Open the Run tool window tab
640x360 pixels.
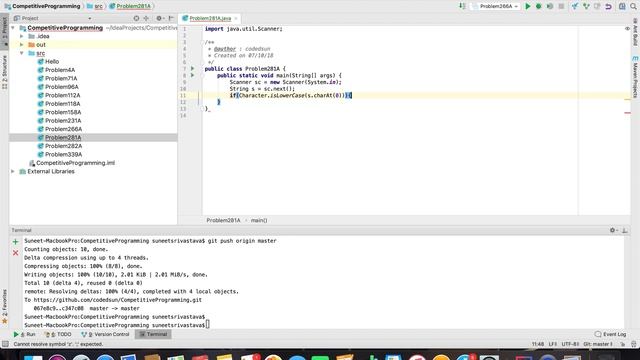[24, 334]
